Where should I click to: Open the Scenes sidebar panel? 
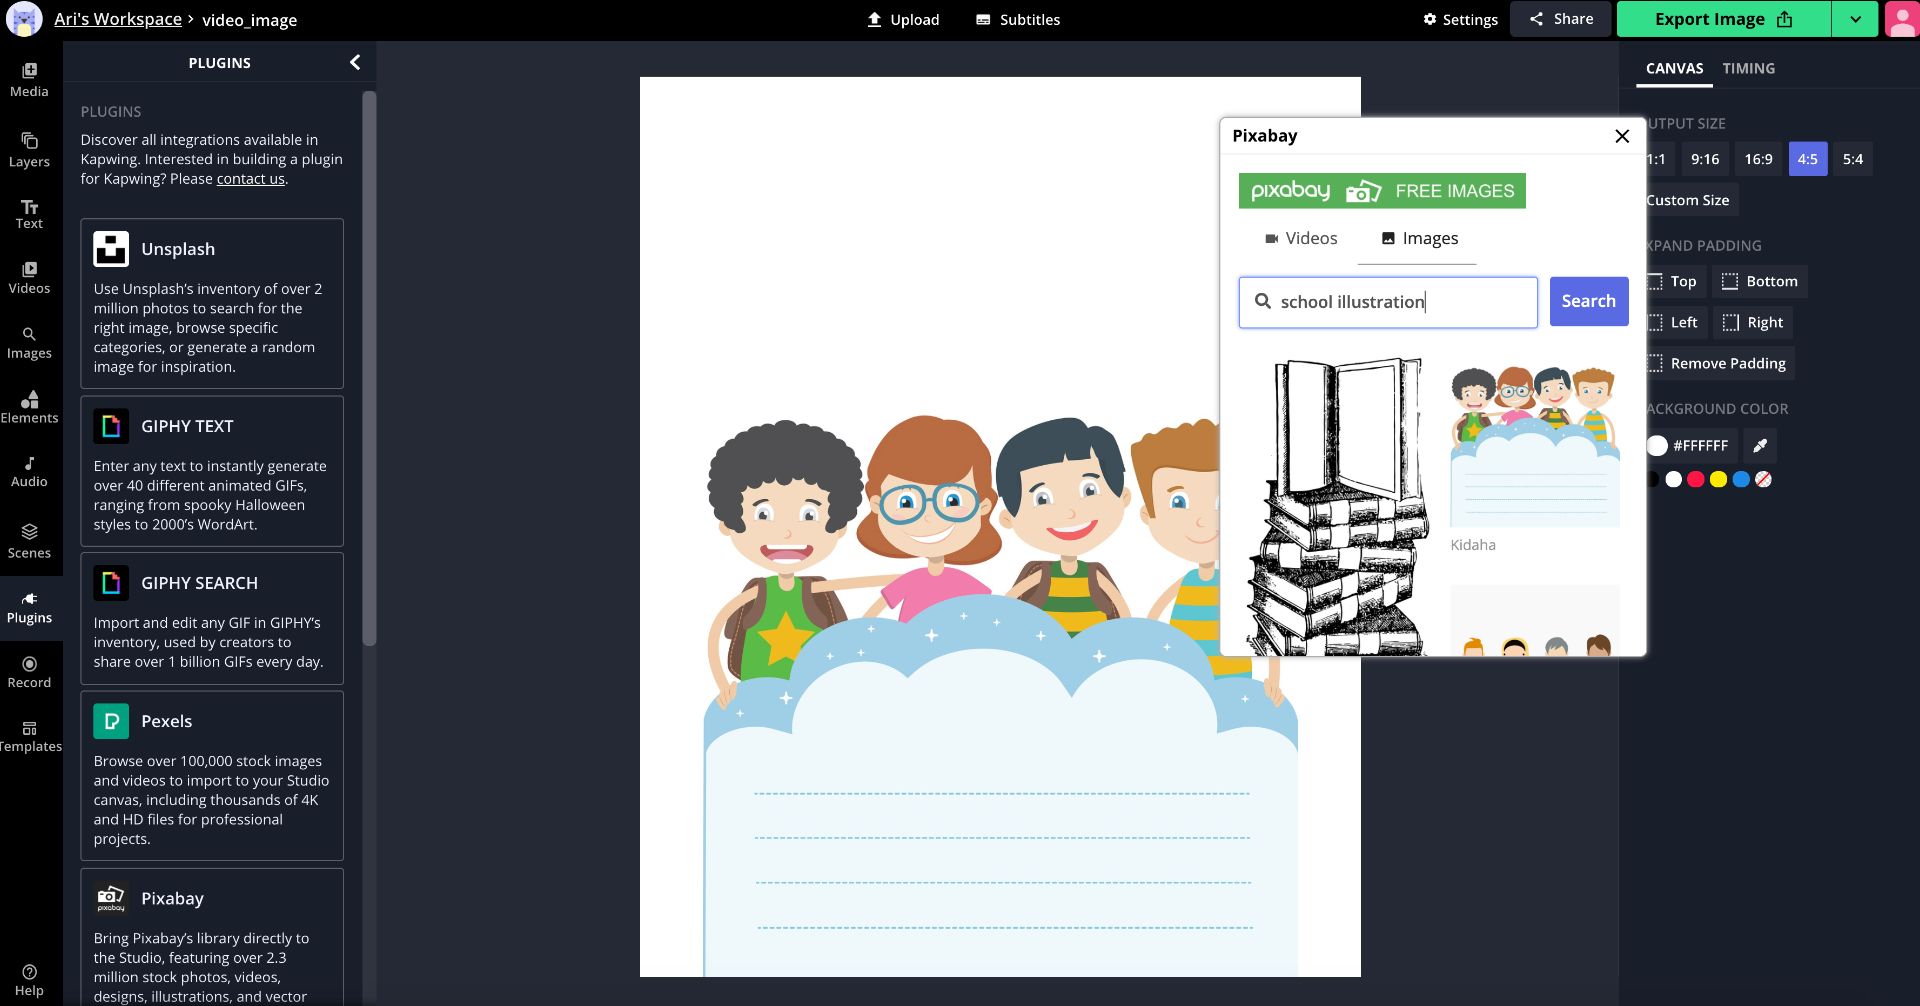[x=29, y=541]
